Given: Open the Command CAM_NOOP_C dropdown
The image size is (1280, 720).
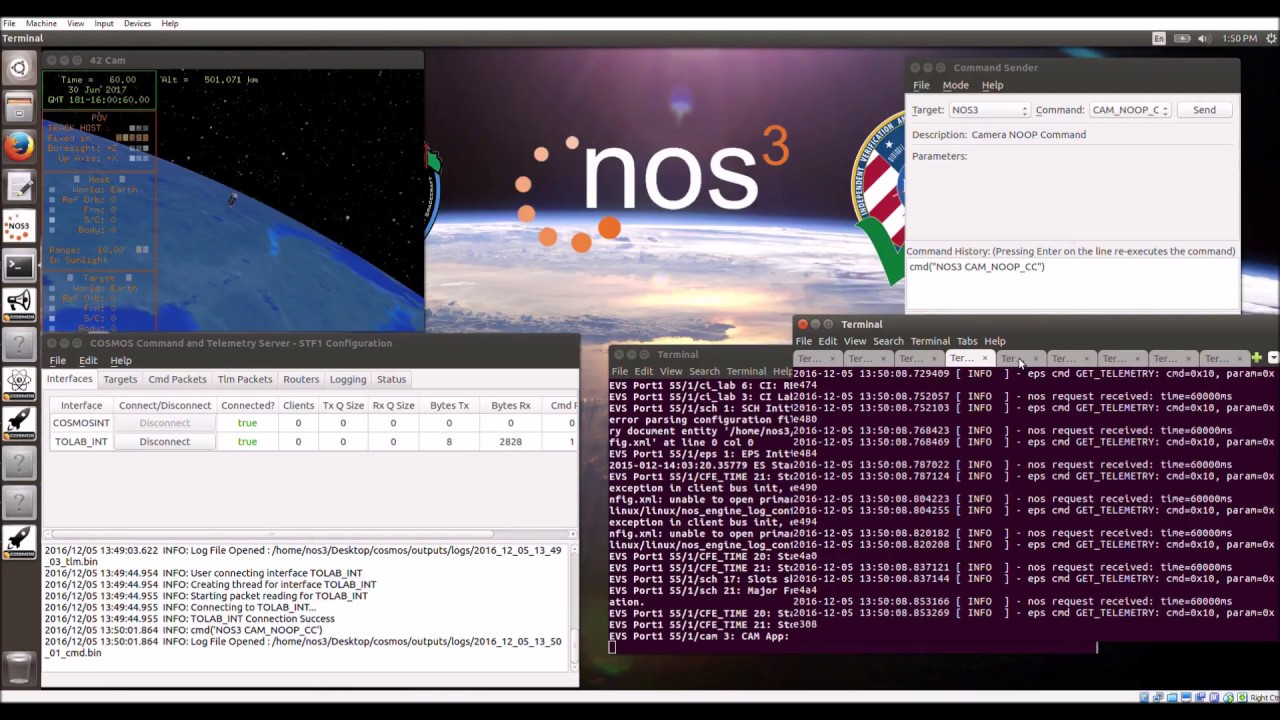Looking at the screenshot, I should tap(1130, 110).
